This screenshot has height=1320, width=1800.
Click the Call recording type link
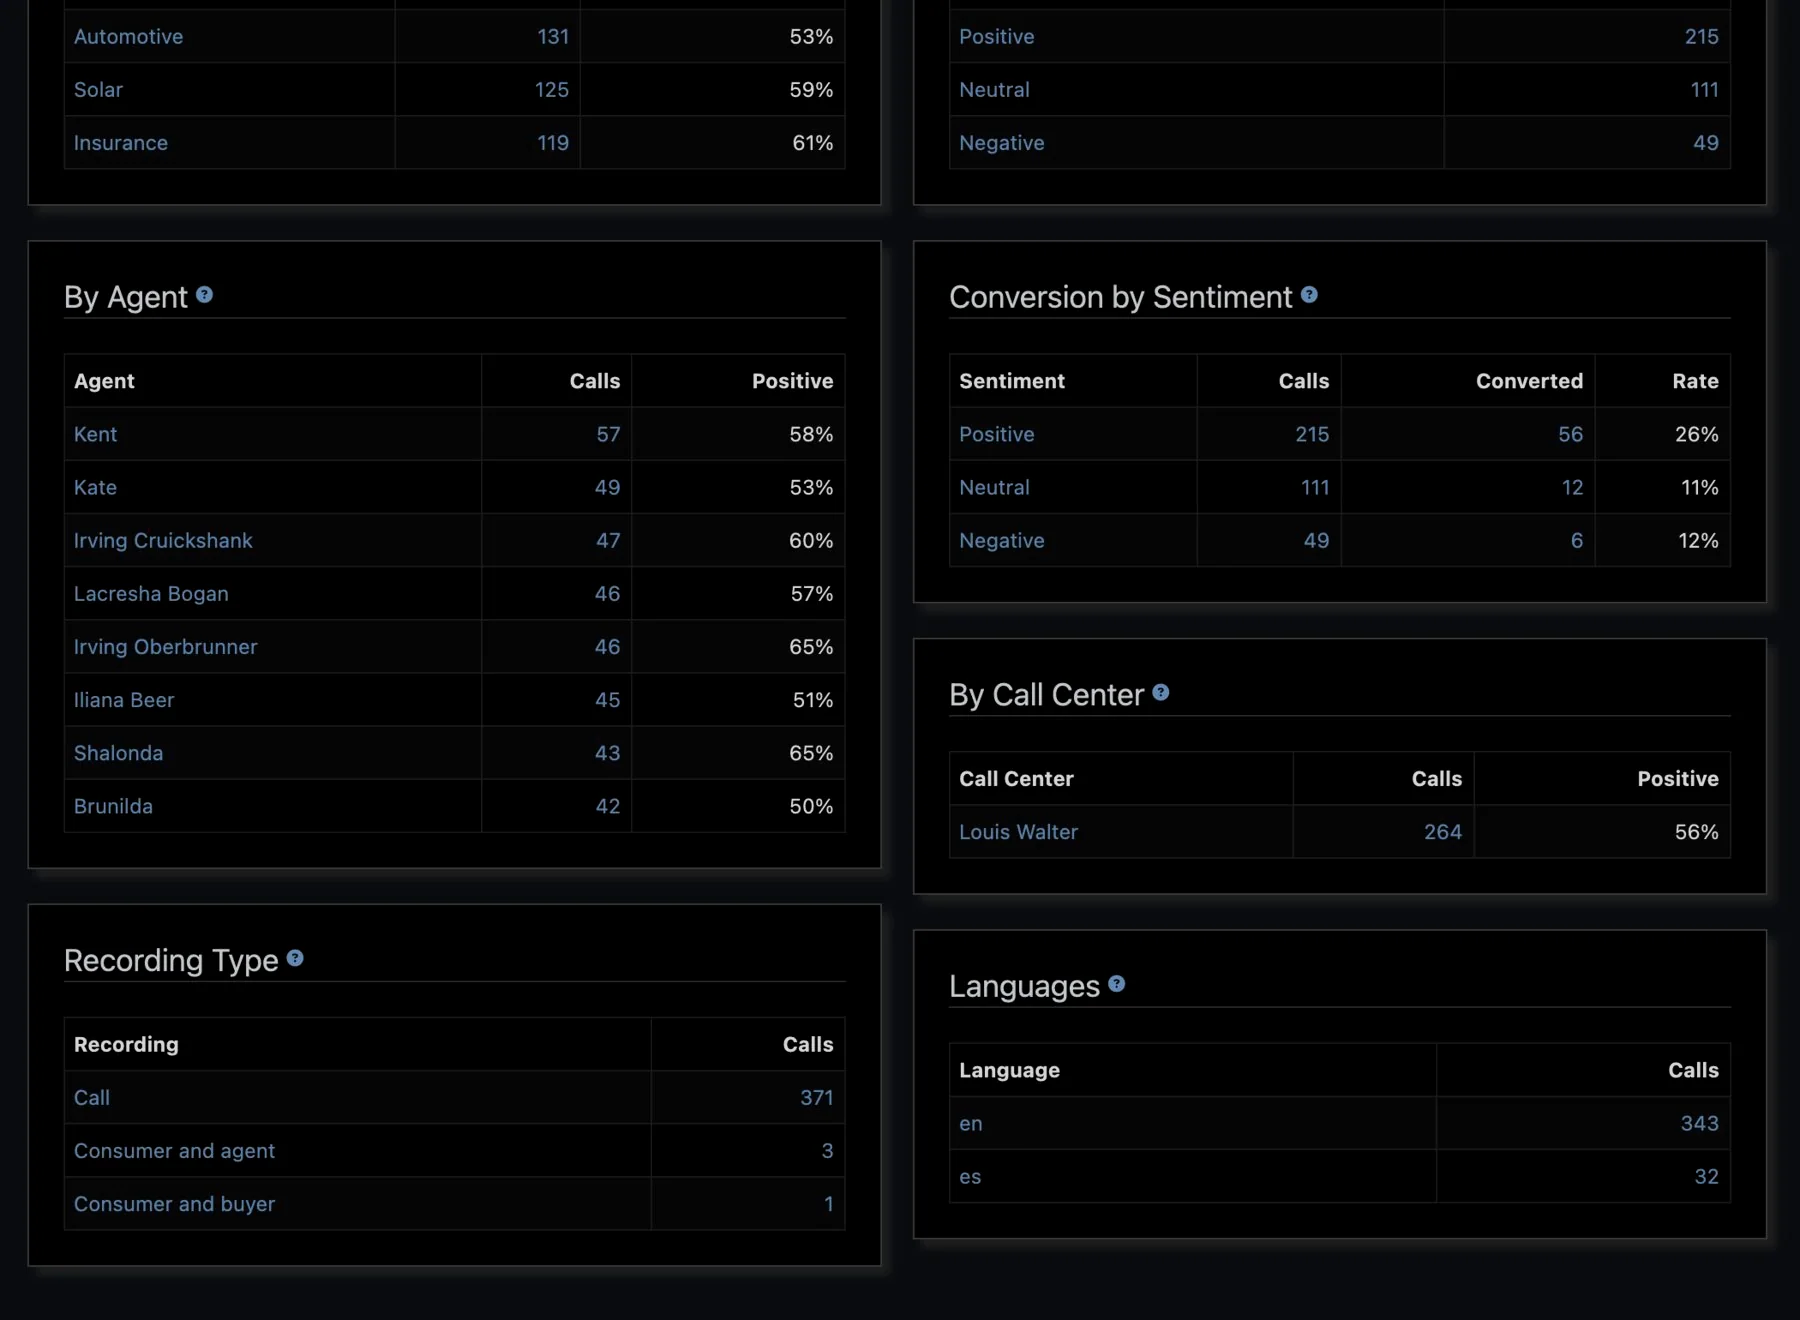coord(92,1097)
